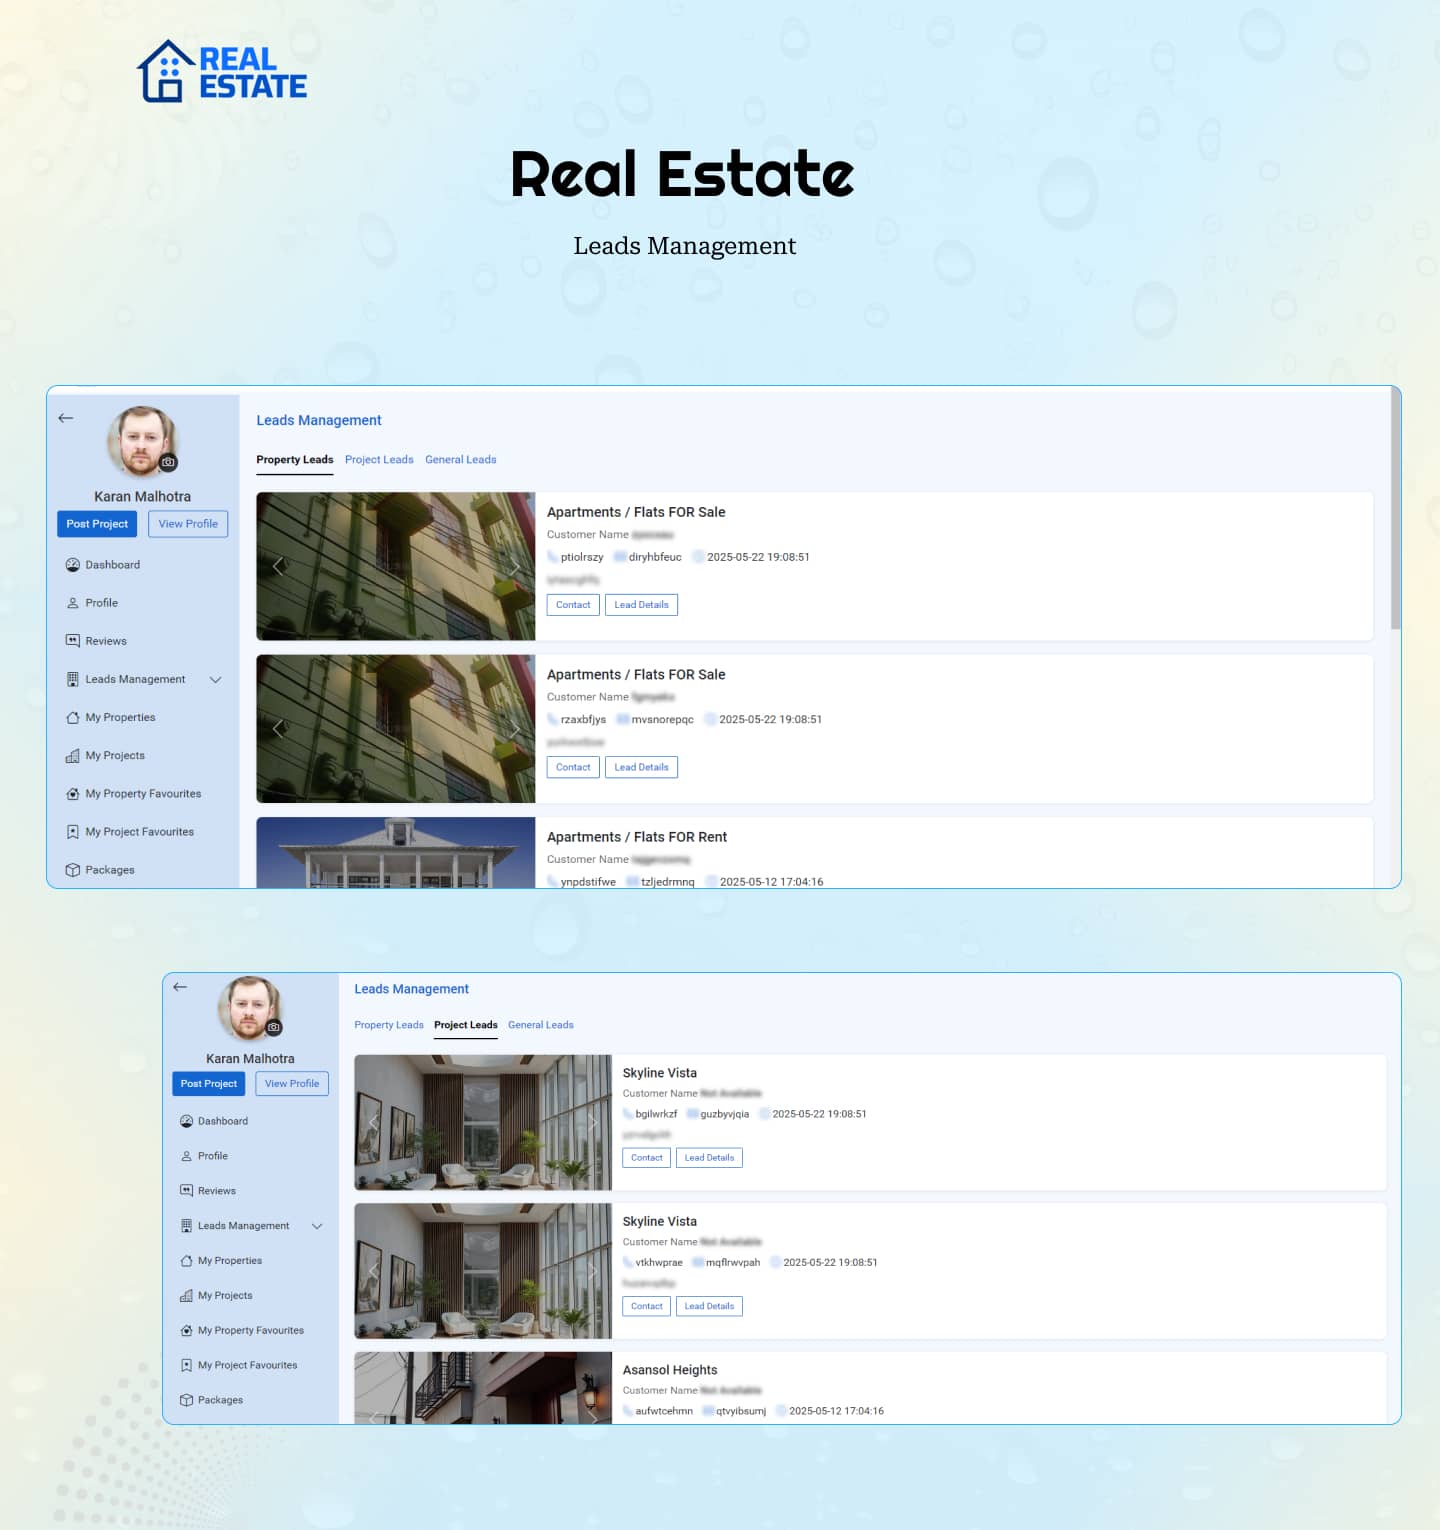Show next image on first Flats FOR Sale card
This screenshot has height=1530, width=1440.
point(514,566)
